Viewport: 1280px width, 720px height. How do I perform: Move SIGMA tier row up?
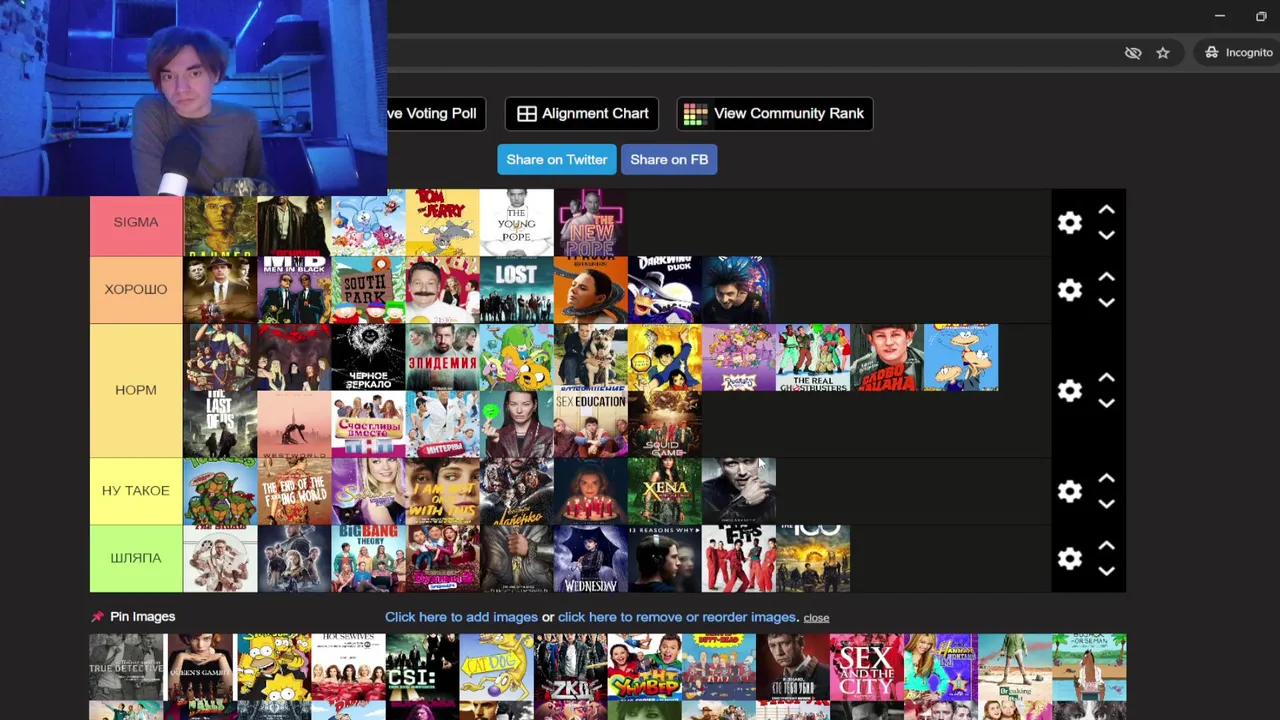click(x=1106, y=210)
